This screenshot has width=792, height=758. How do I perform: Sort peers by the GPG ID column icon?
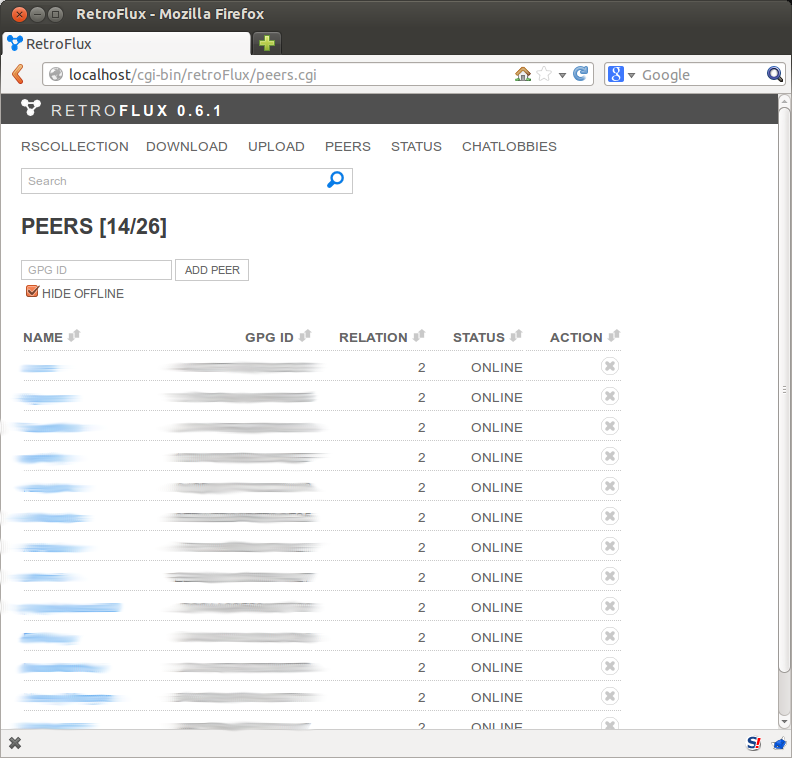point(305,335)
